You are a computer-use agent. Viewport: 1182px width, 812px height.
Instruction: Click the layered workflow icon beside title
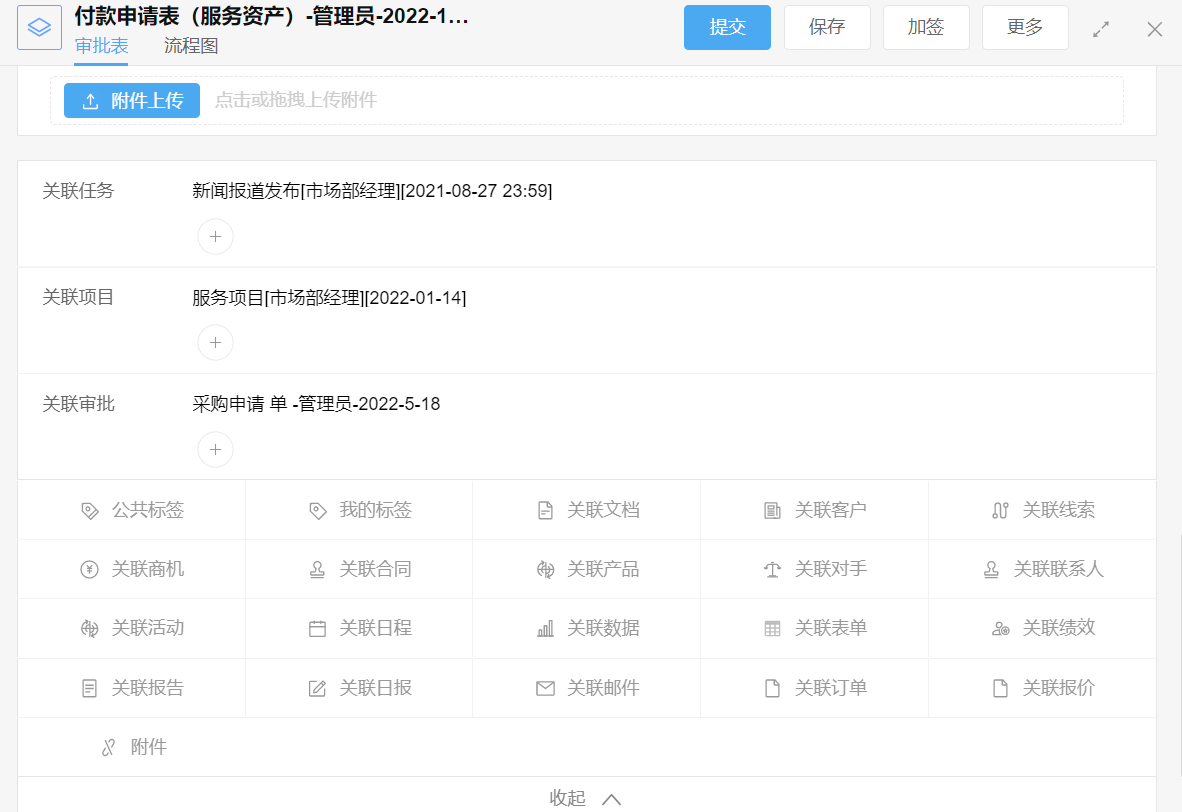point(39,28)
